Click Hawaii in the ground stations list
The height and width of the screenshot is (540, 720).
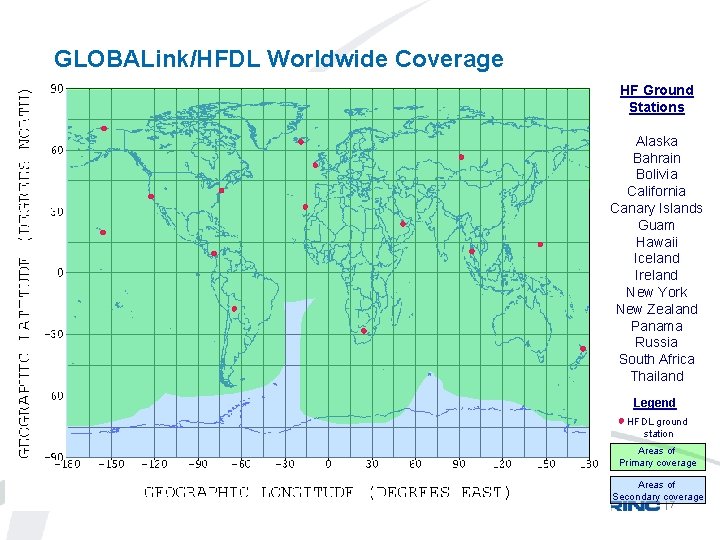657,242
